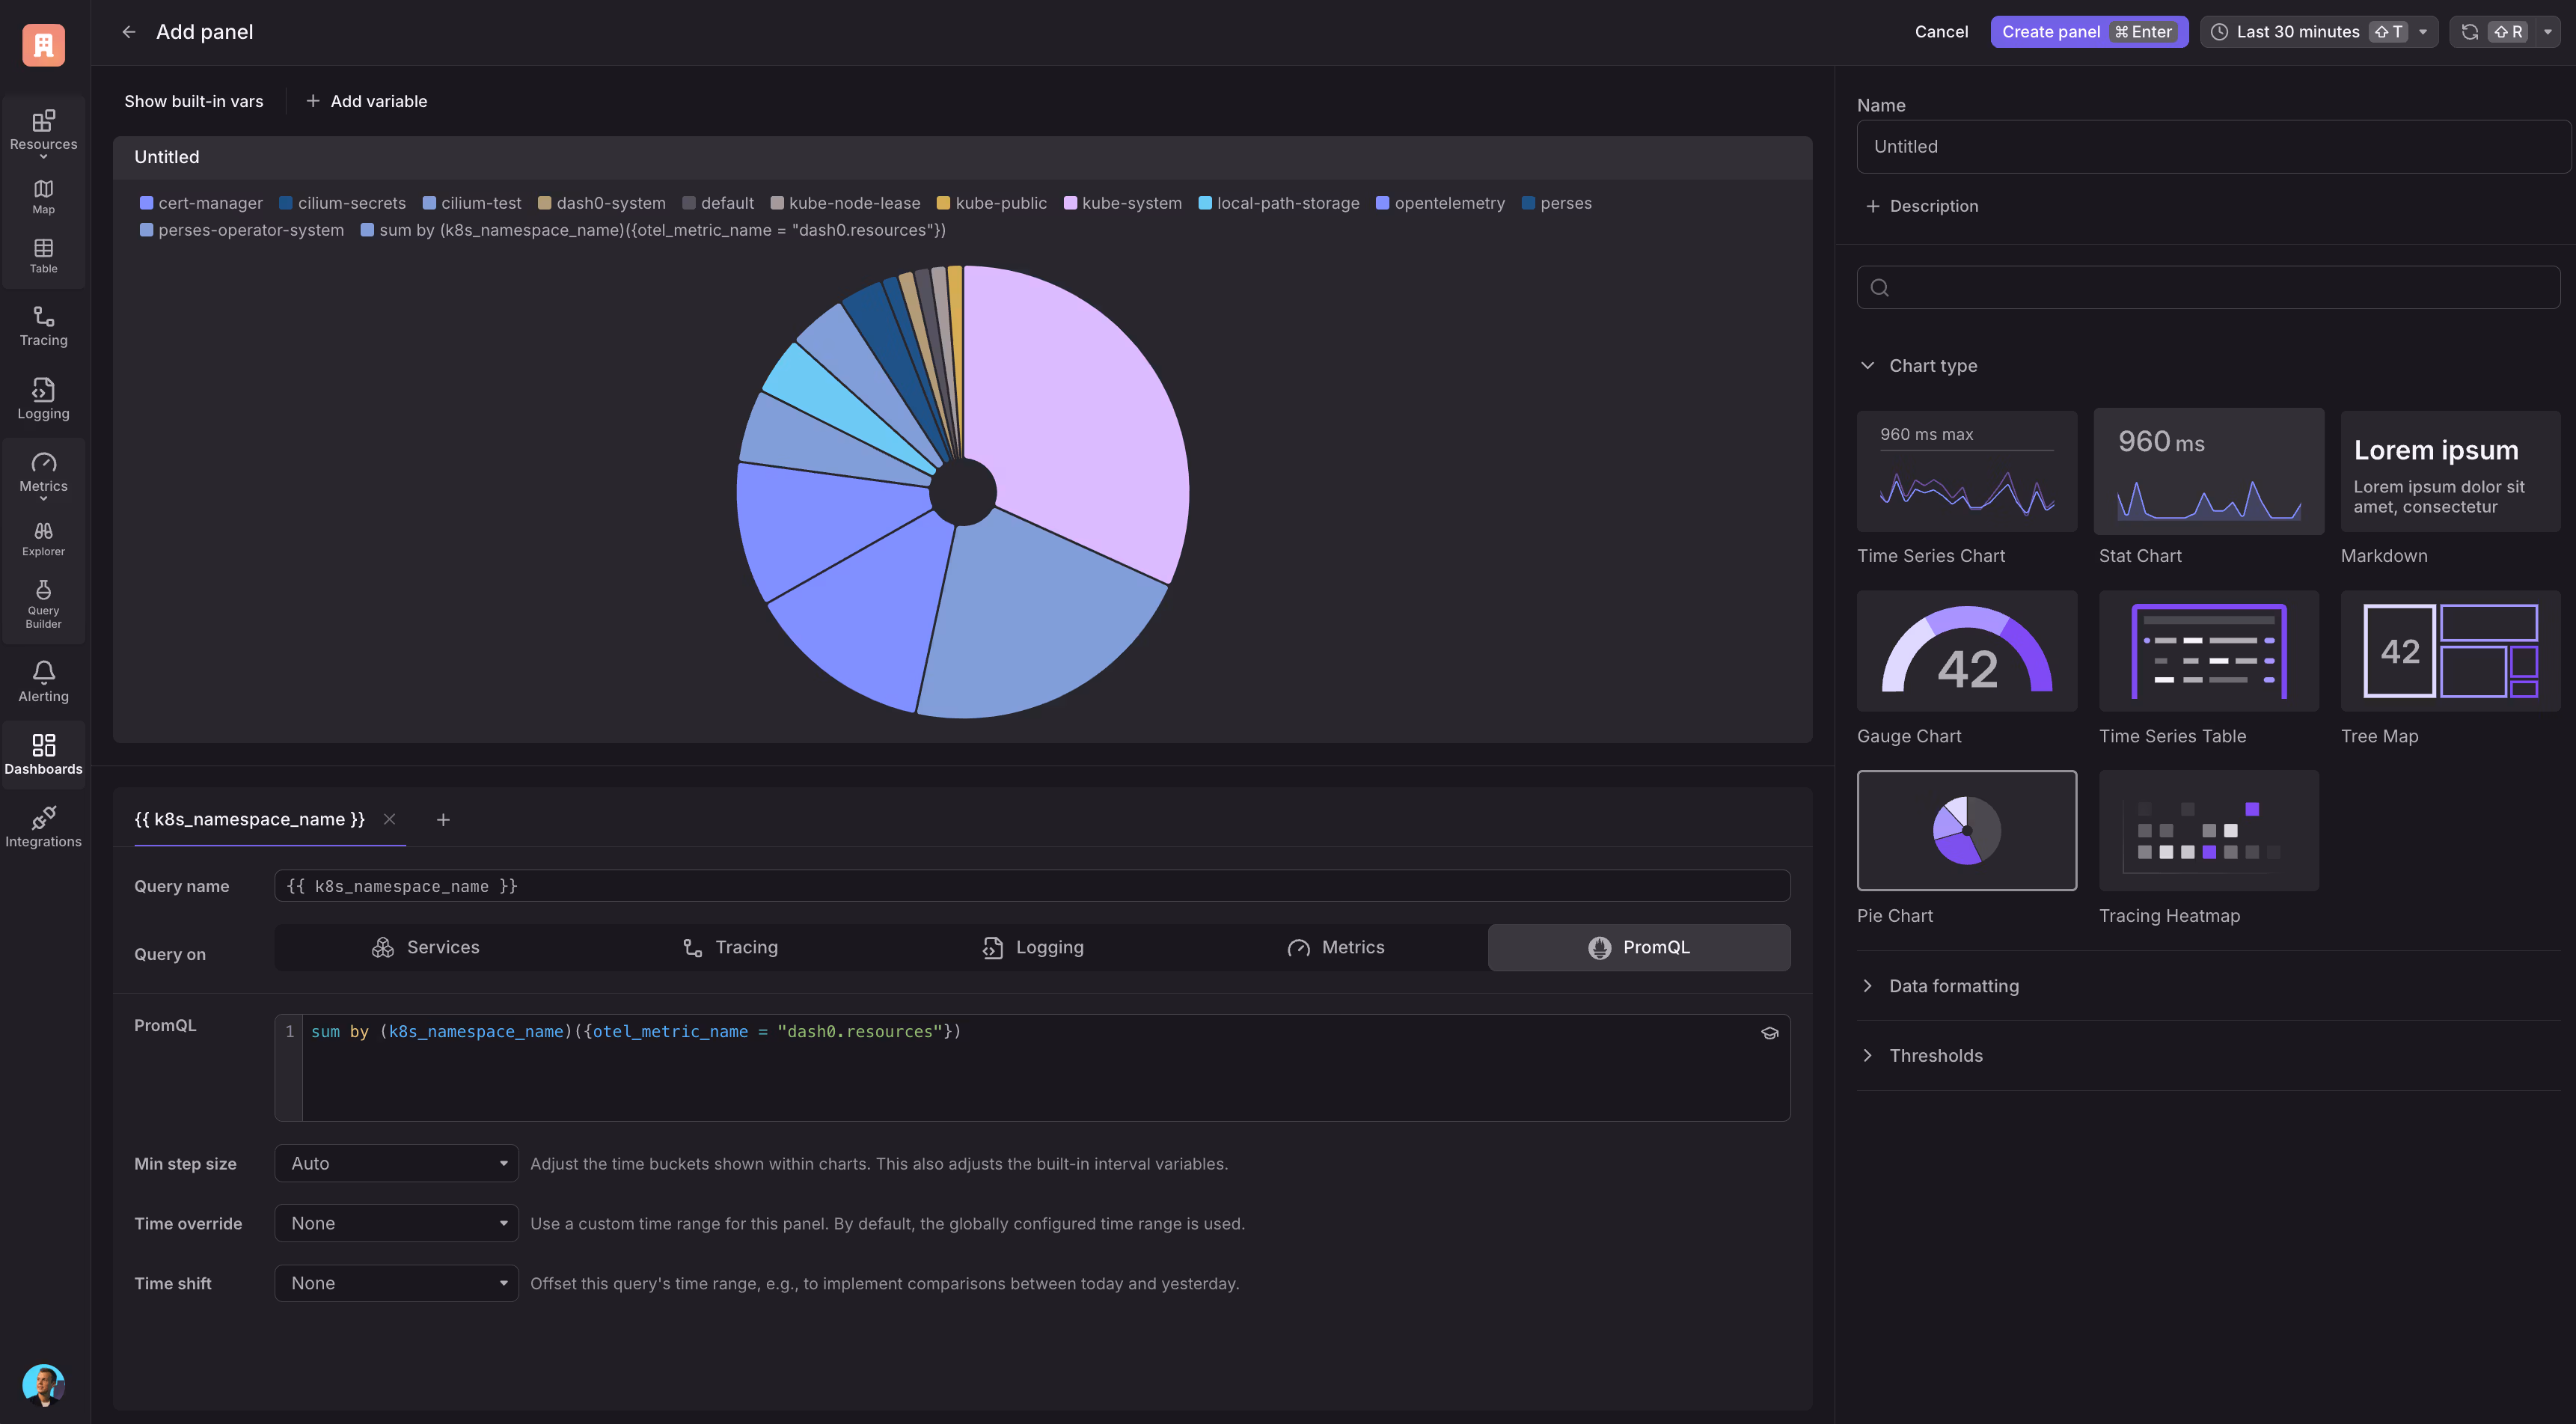Open the Map view in sidebar
Image resolution: width=2576 pixels, height=1424 pixels.
(43, 196)
